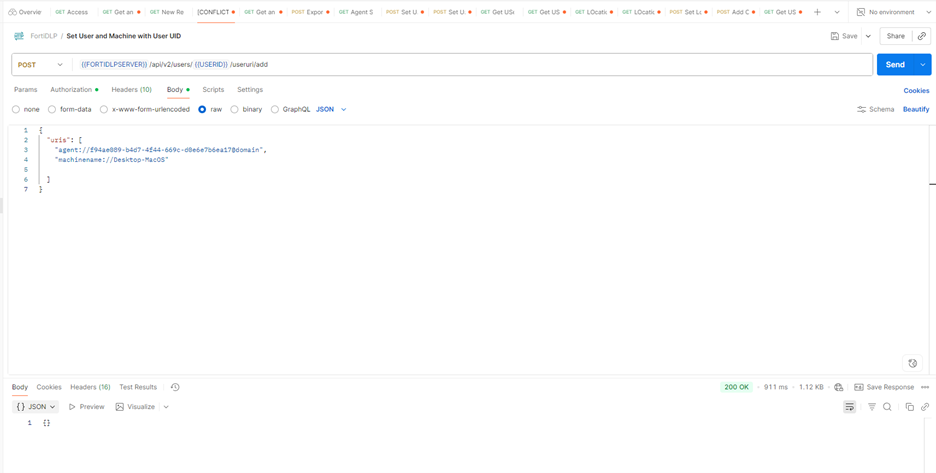Screen dimensions: 936x473
Task: Open the GET Agent S request tab
Action: click(356, 12)
